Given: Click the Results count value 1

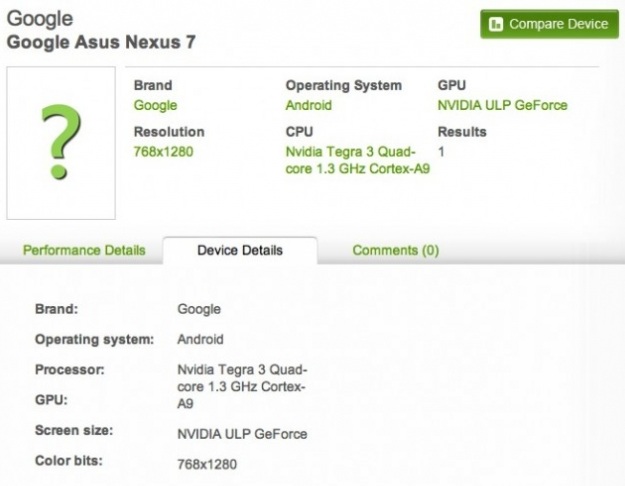Looking at the screenshot, I should point(441,152).
